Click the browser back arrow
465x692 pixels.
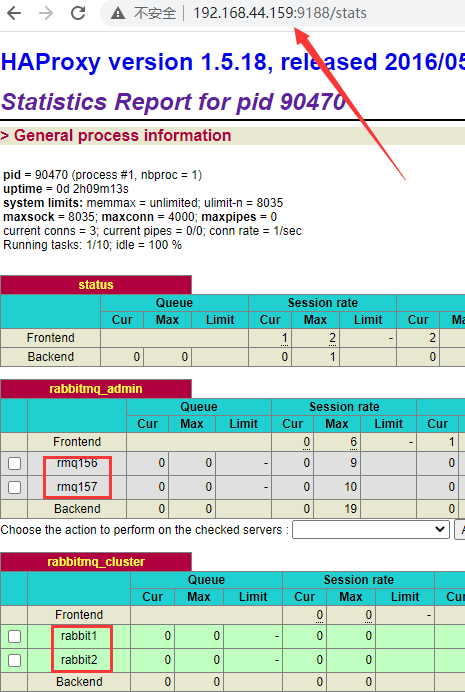point(14,13)
